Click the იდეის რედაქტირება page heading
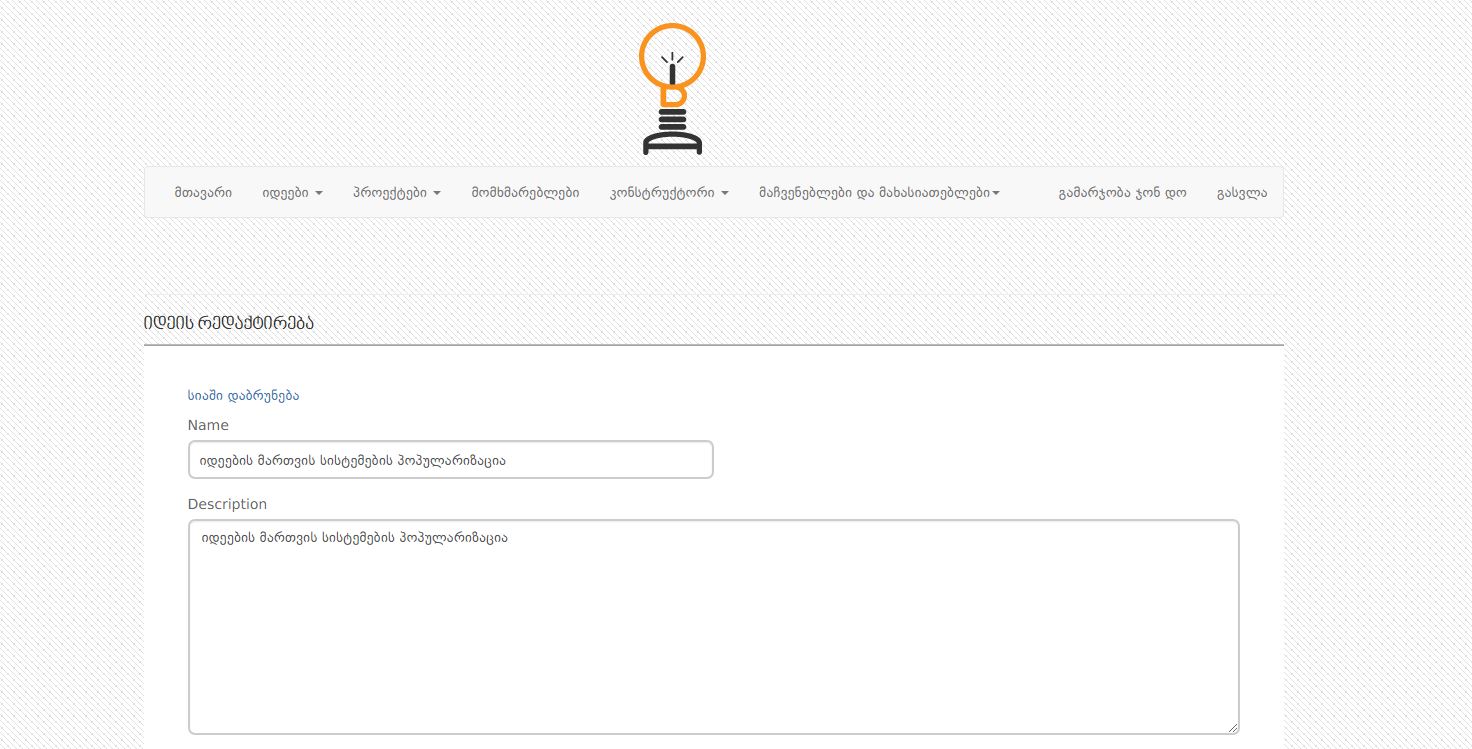This screenshot has width=1472, height=749. click(229, 323)
